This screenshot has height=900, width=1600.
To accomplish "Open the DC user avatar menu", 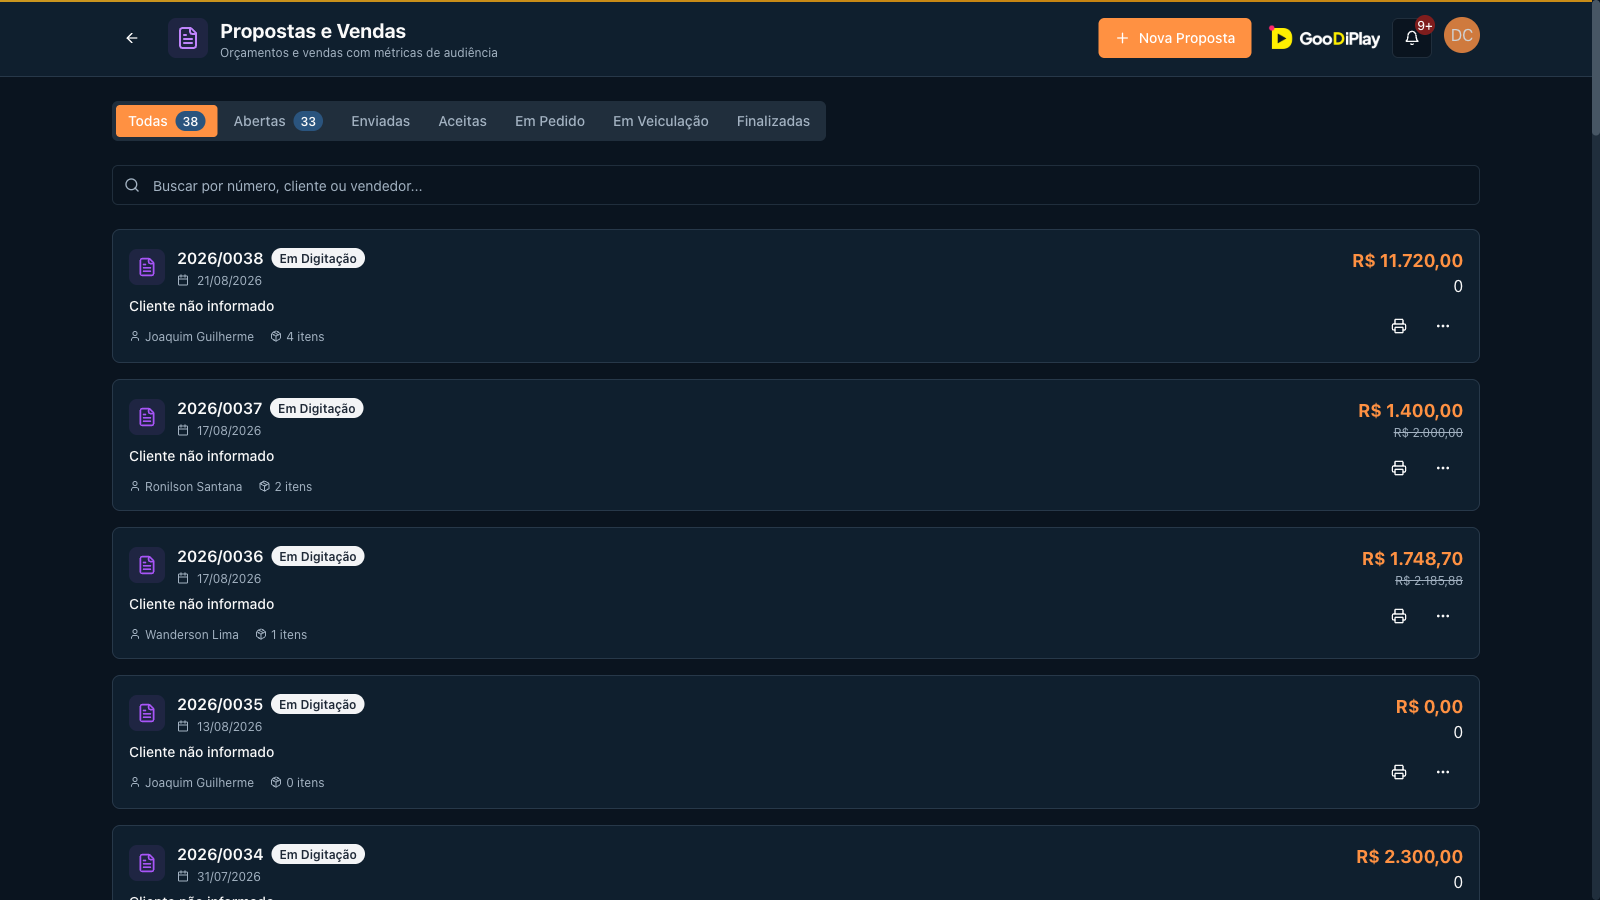I will tap(1462, 35).
